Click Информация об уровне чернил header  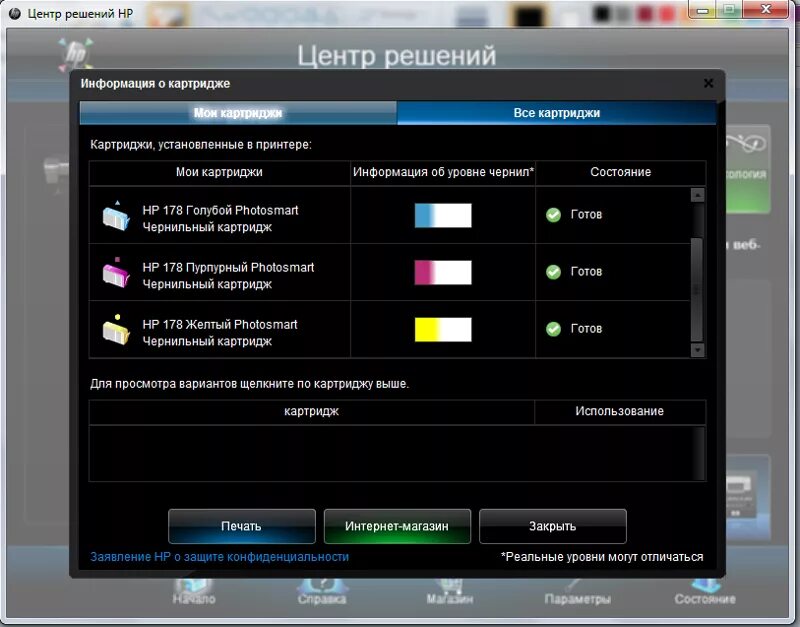(443, 172)
